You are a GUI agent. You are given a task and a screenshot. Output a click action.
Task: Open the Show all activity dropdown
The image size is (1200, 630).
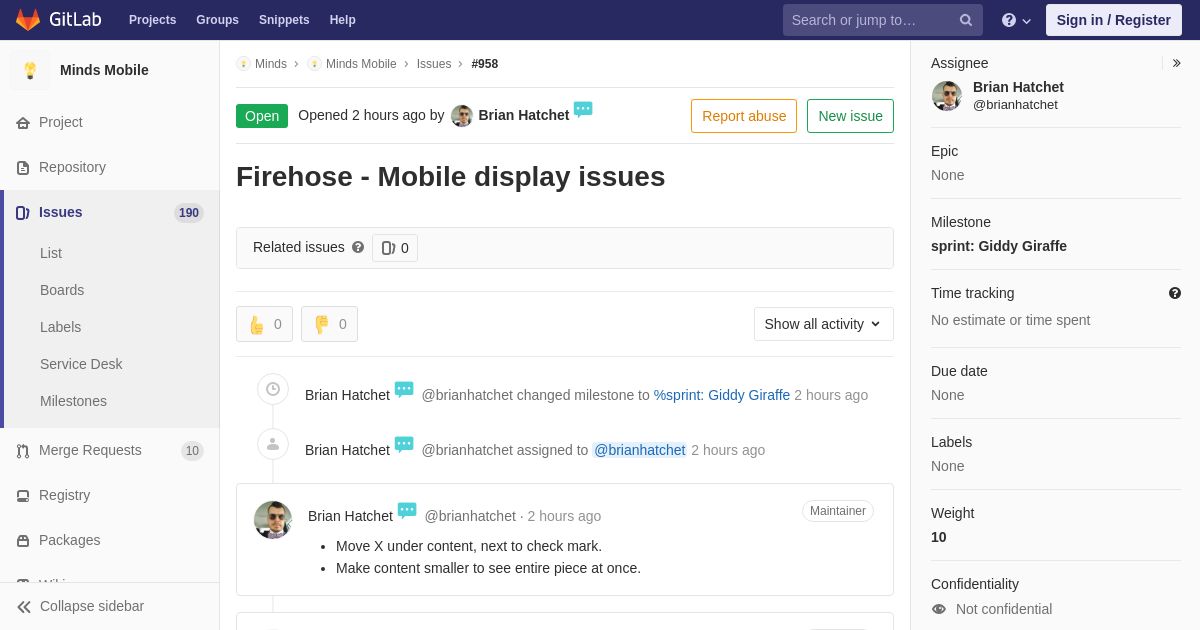[823, 324]
